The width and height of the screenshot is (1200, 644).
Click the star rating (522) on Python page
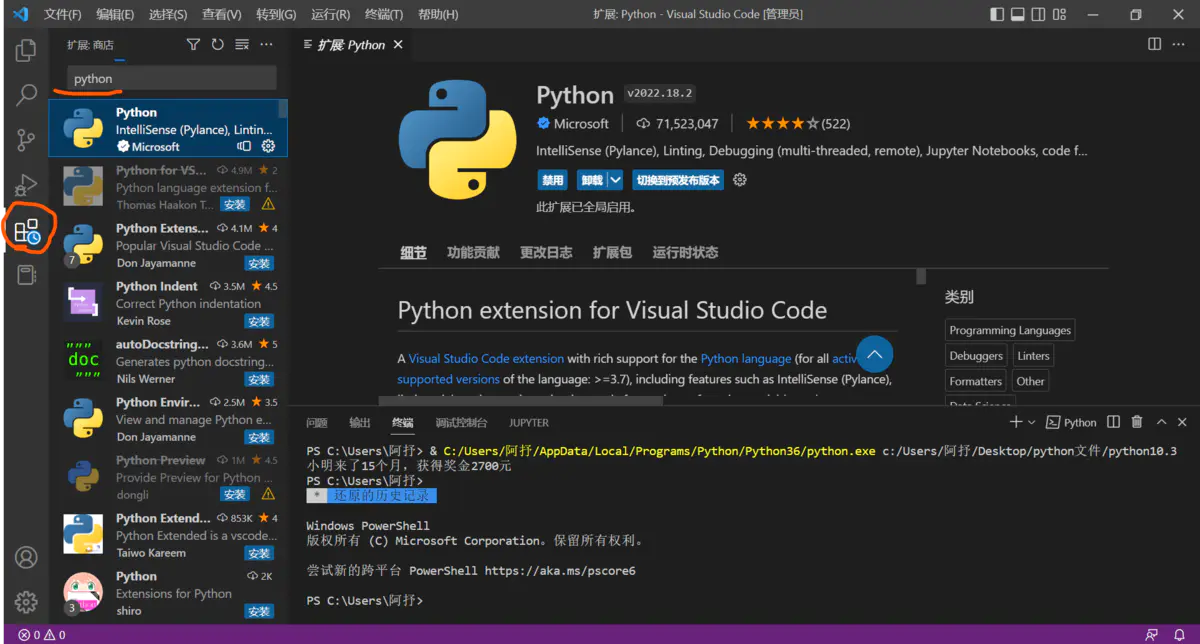pos(798,124)
